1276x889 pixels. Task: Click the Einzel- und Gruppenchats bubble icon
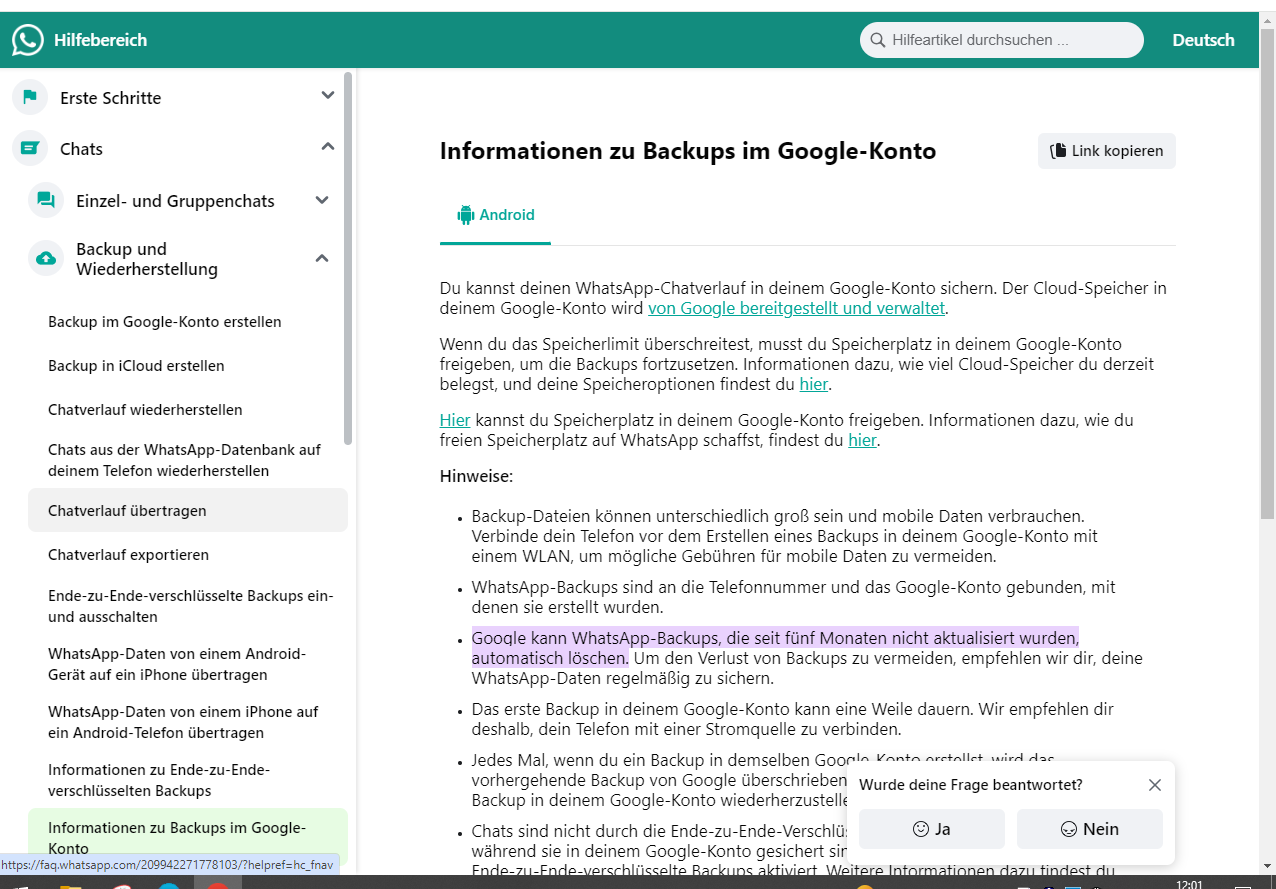(x=46, y=200)
